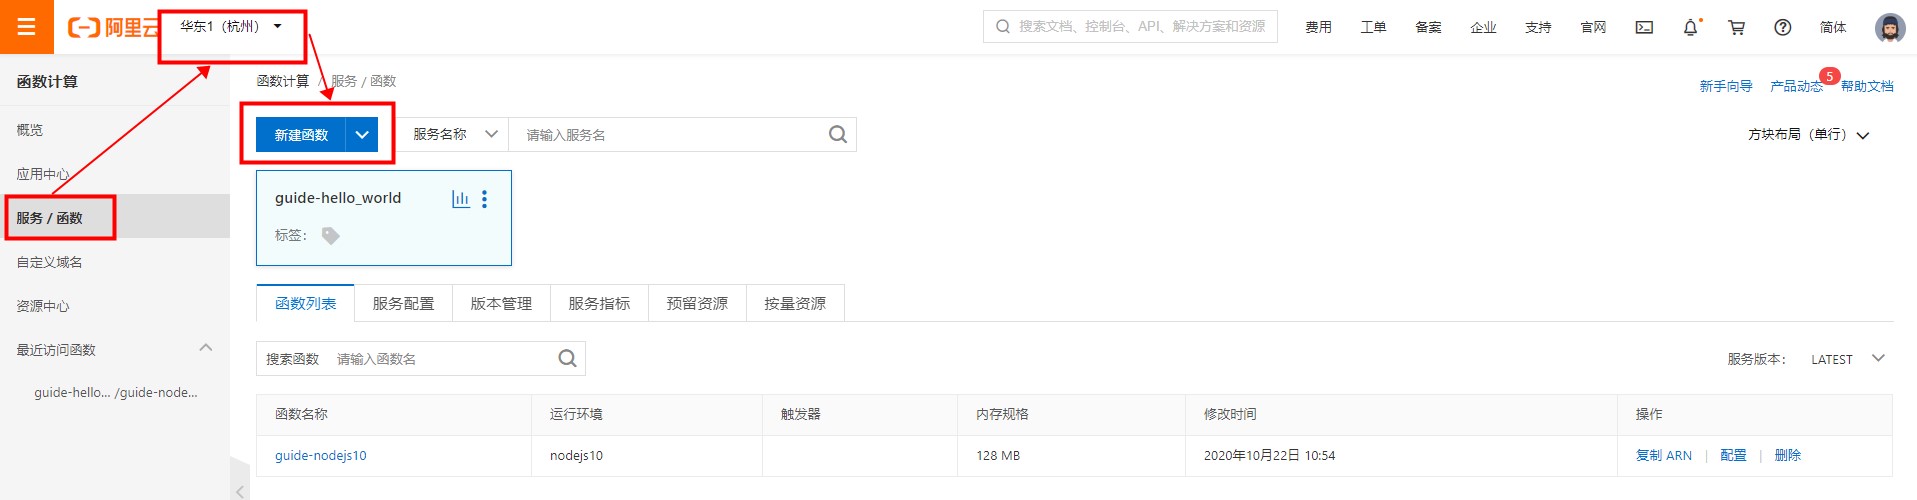
Task: Open the guide-nodejs10 function link
Action: pos(320,455)
